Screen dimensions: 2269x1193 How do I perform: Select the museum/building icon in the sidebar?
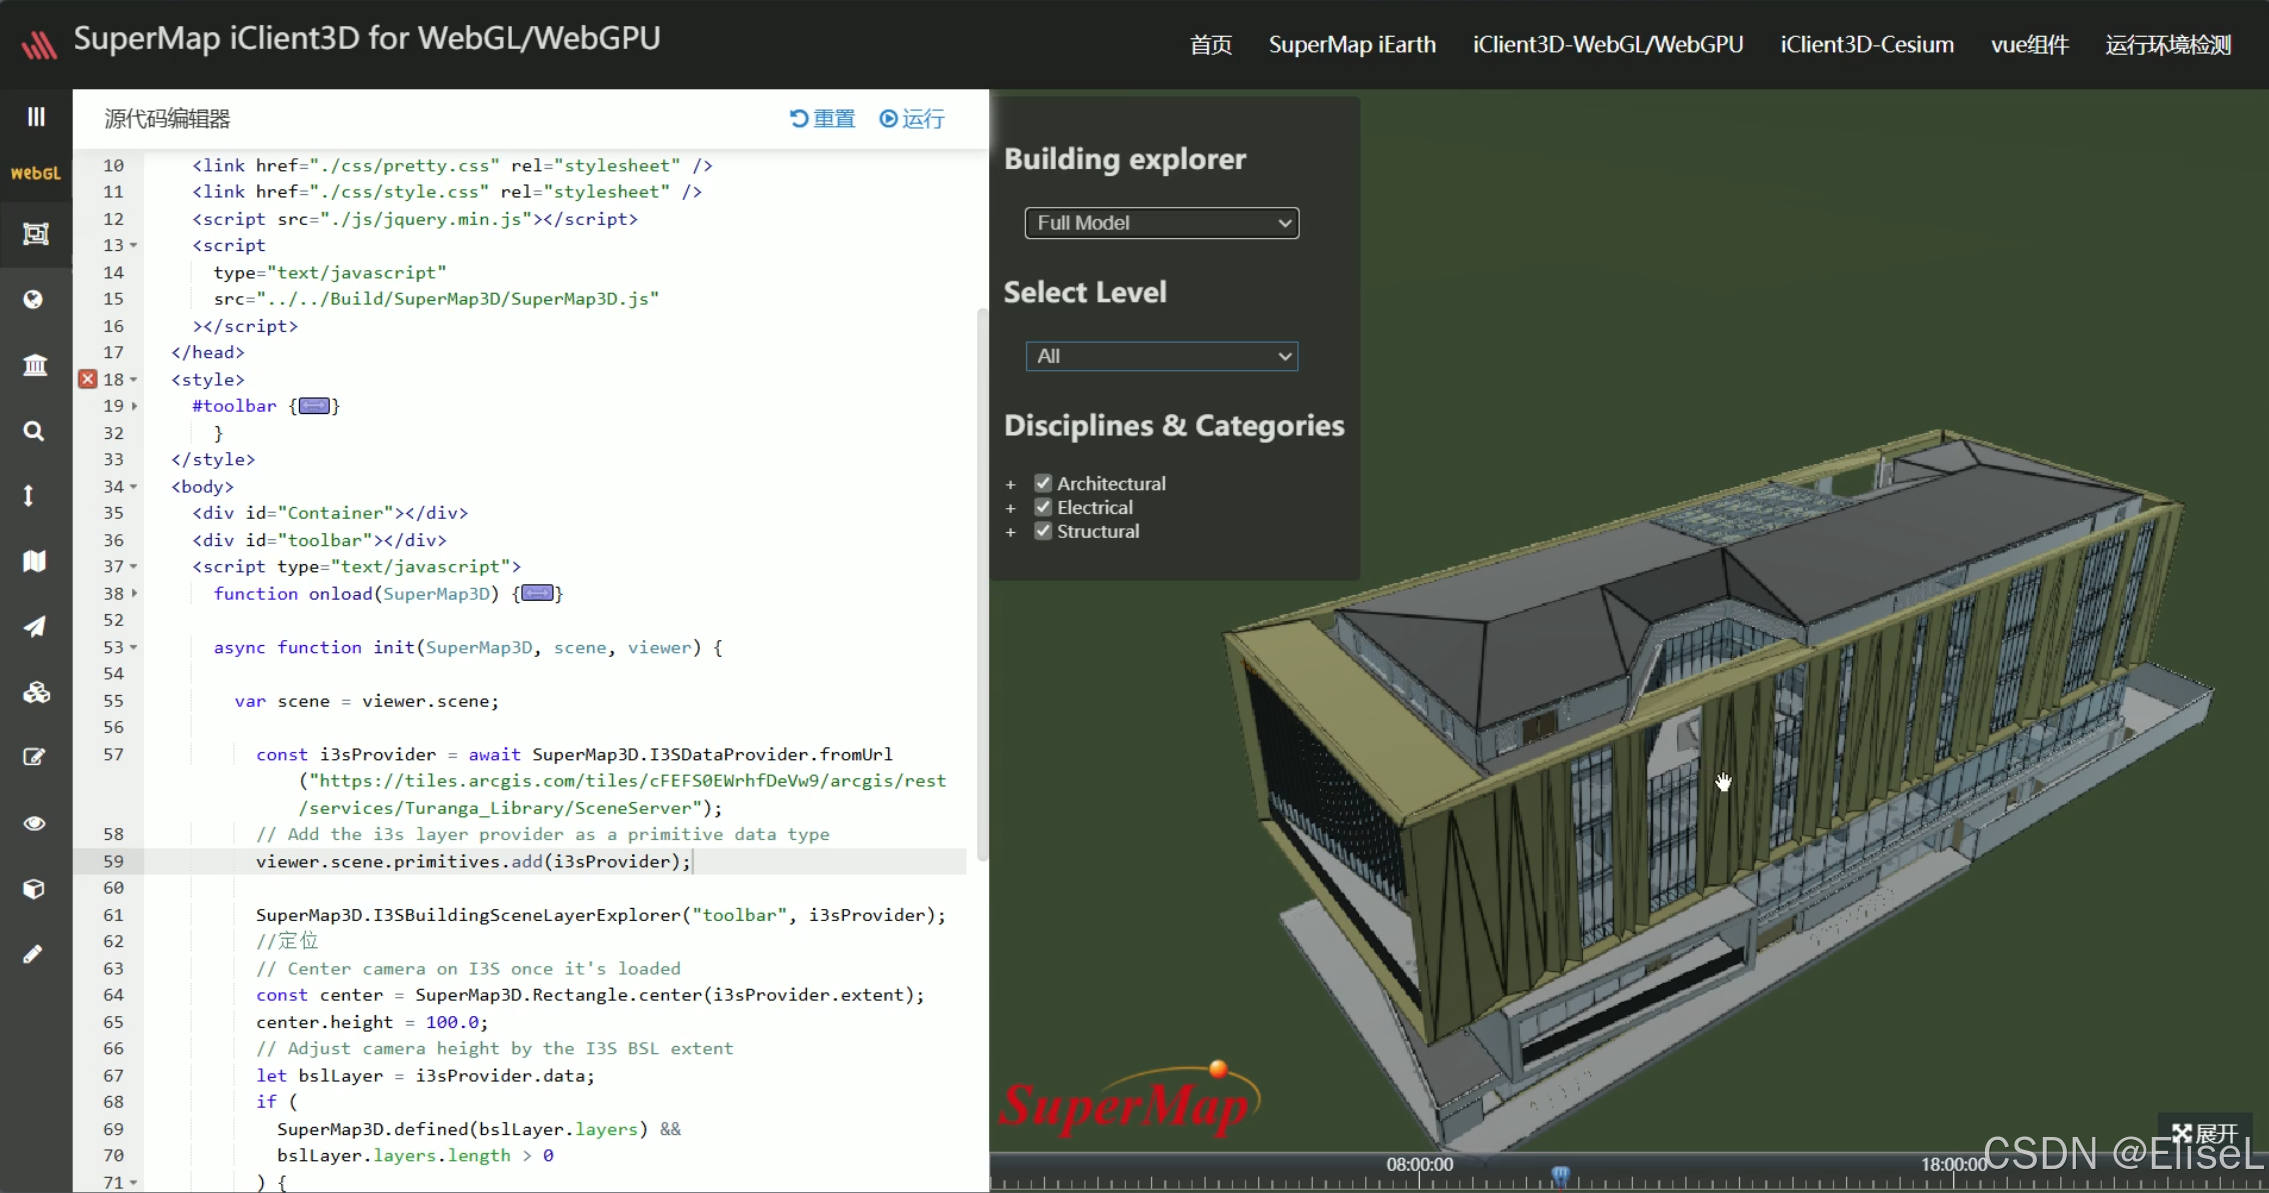[35, 365]
